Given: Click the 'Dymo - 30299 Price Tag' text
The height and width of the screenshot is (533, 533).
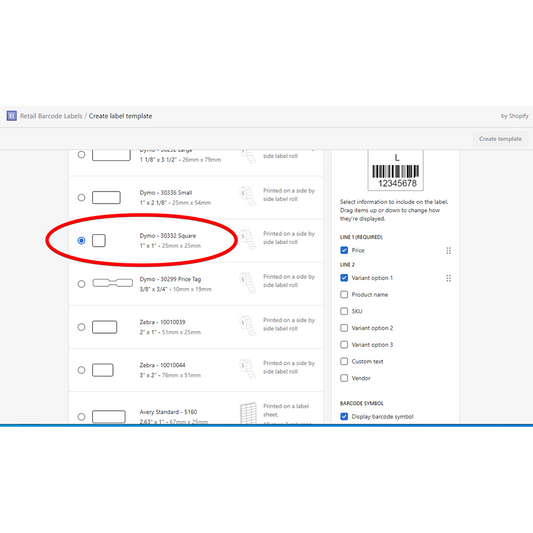Looking at the screenshot, I should click(x=170, y=279).
